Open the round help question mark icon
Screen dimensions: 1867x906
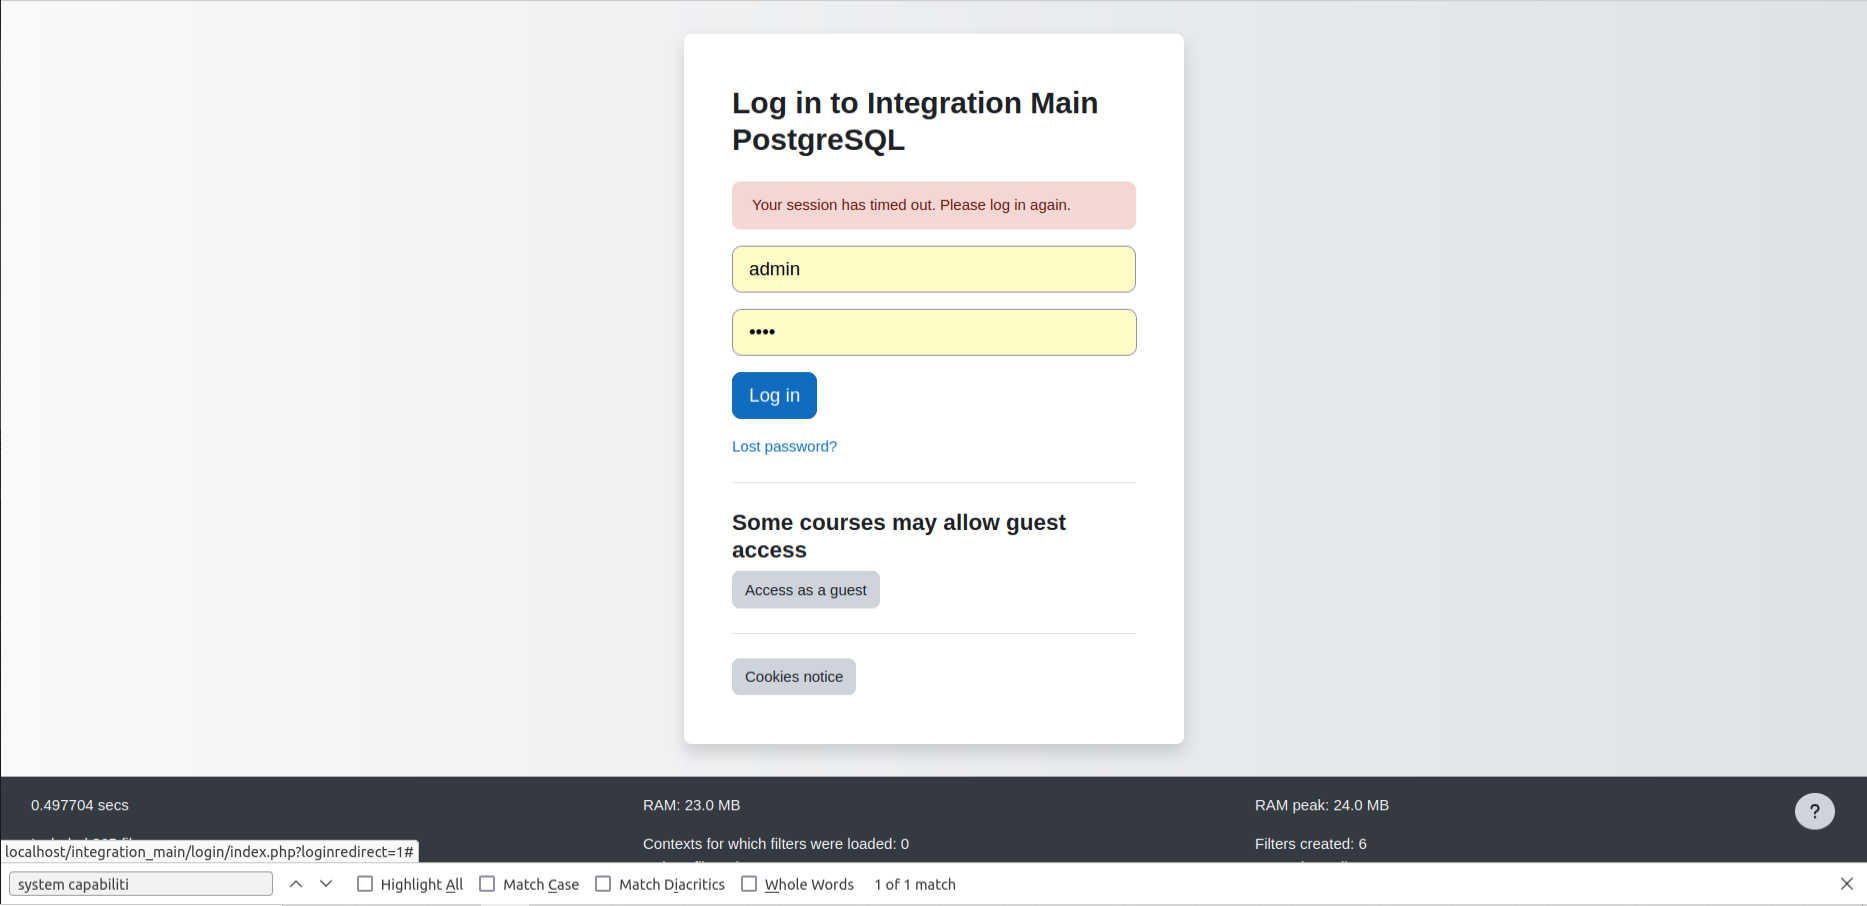tap(1815, 811)
